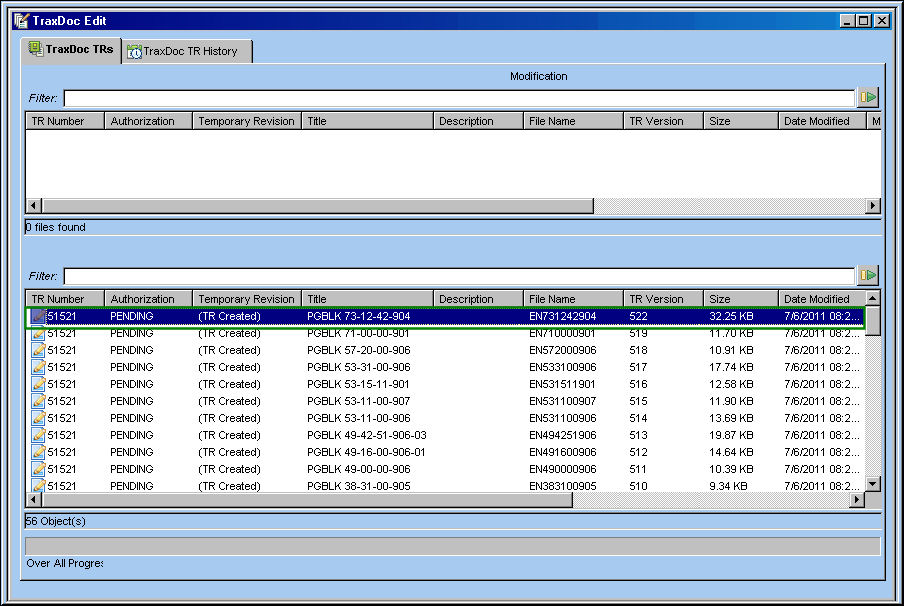904x606 pixels.
Task: Sort the upper table by the Temporary Revision column
Action: [x=247, y=121]
